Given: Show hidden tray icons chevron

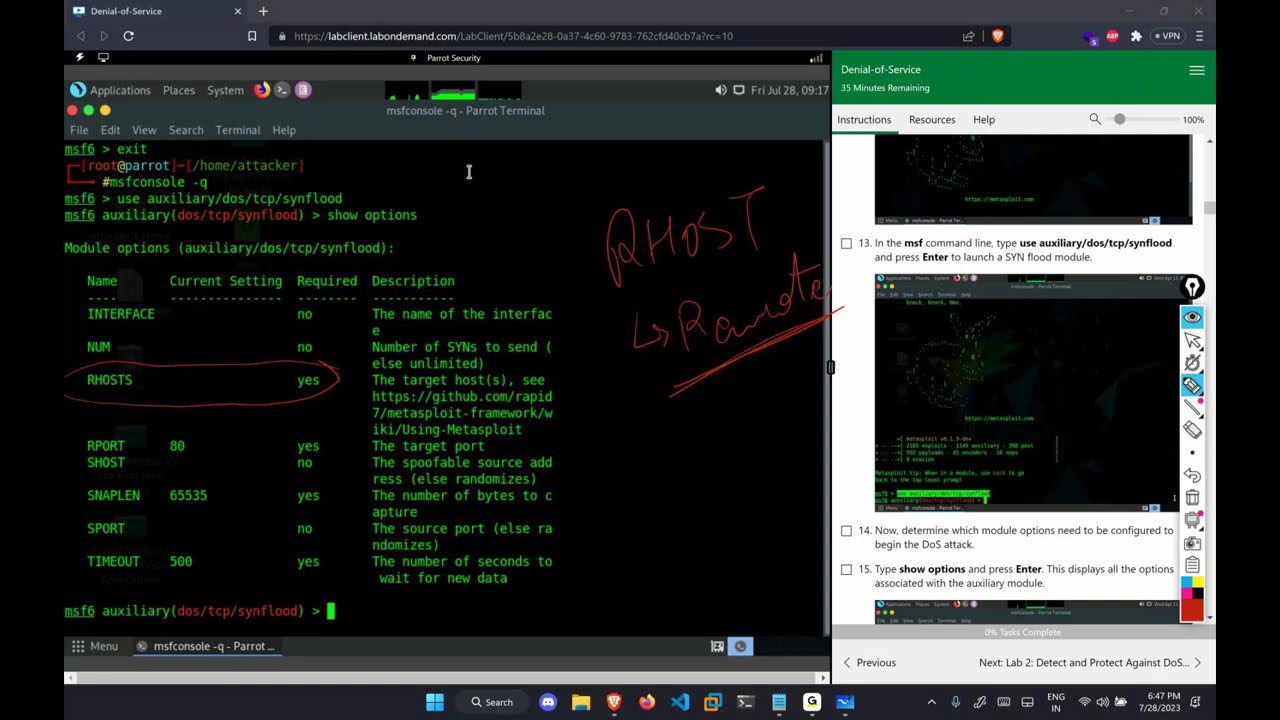Looking at the screenshot, I should [x=932, y=702].
